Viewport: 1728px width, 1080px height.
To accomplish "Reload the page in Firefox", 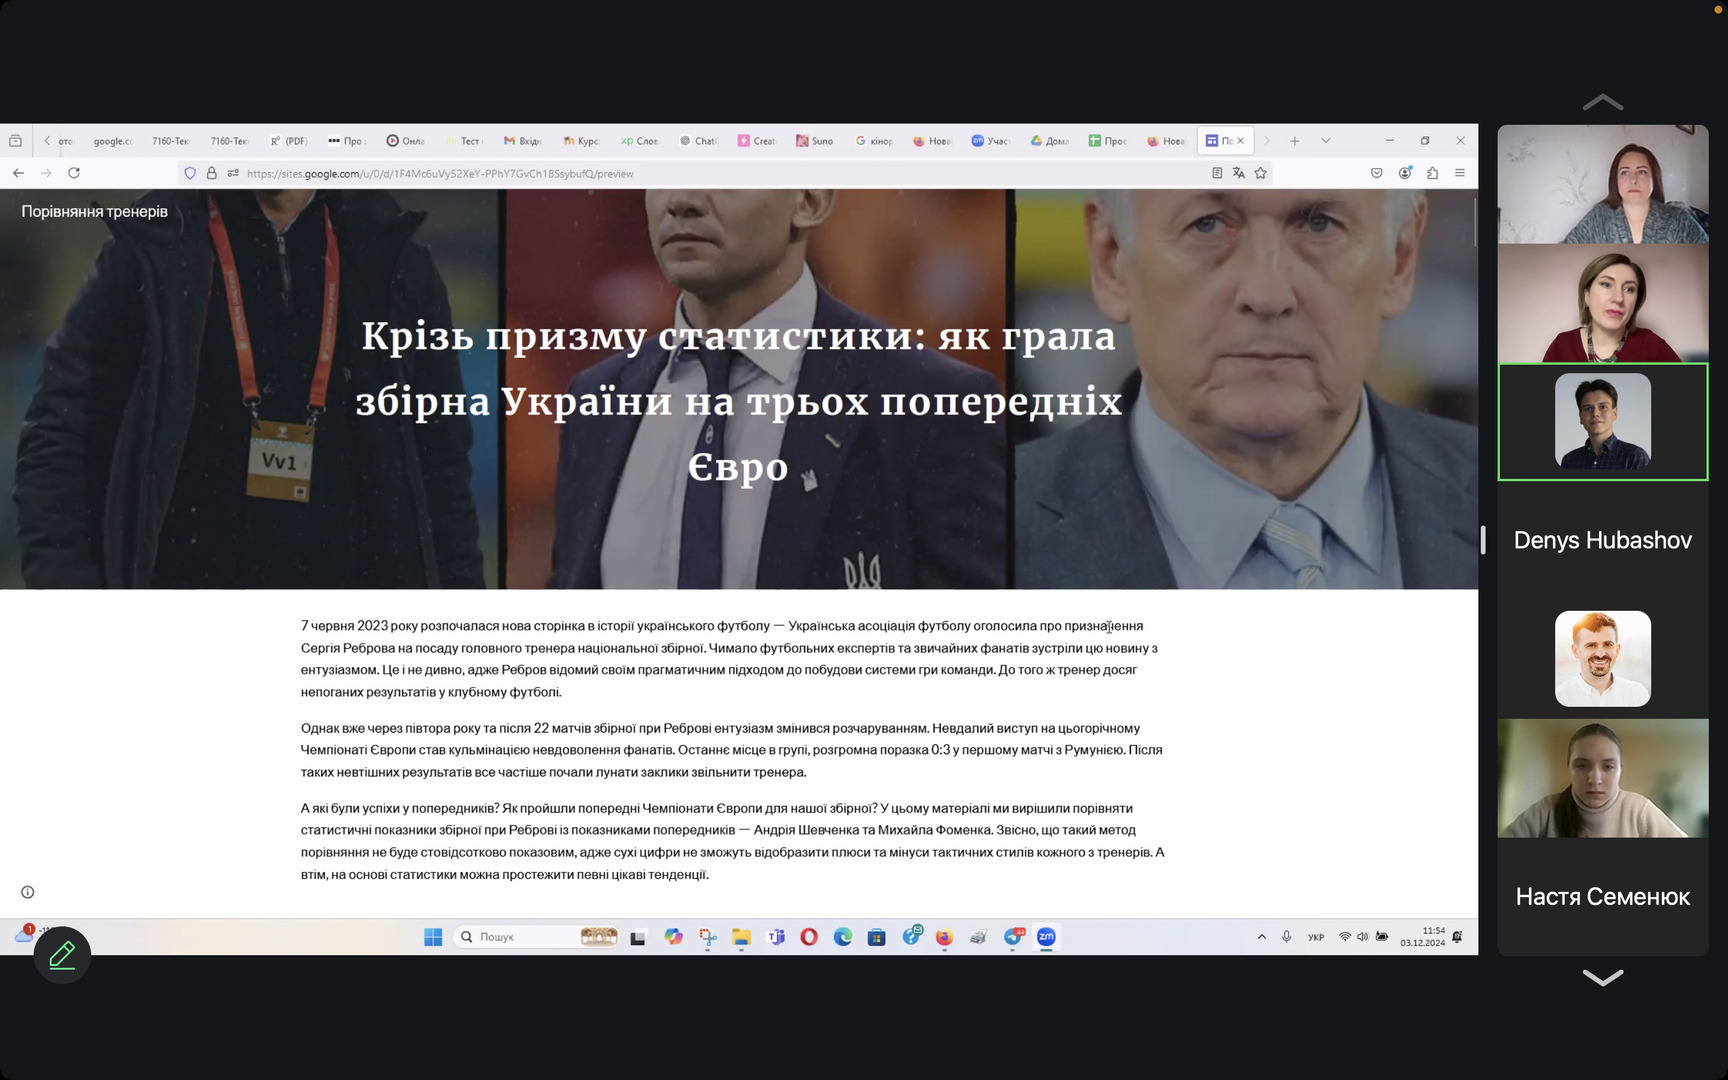I will point(74,173).
